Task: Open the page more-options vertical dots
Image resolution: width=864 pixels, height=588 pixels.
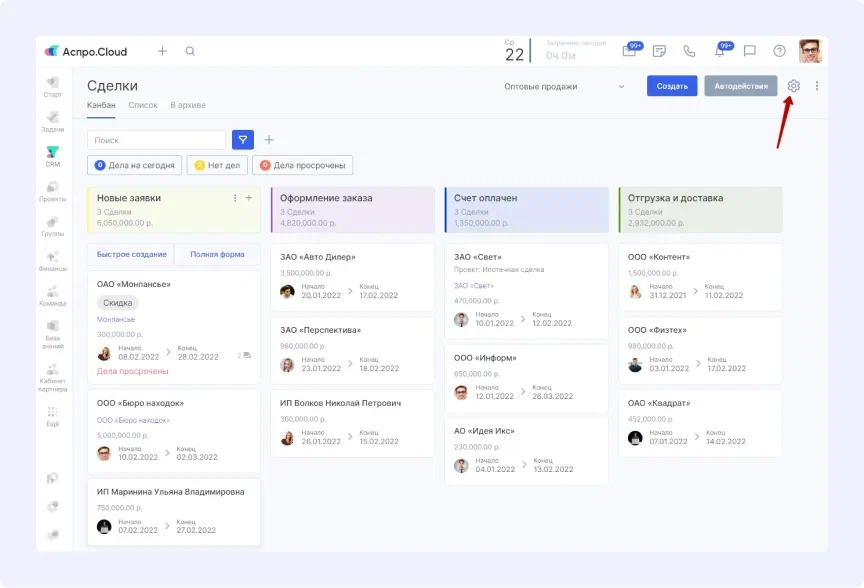Action: (x=816, y=86)
